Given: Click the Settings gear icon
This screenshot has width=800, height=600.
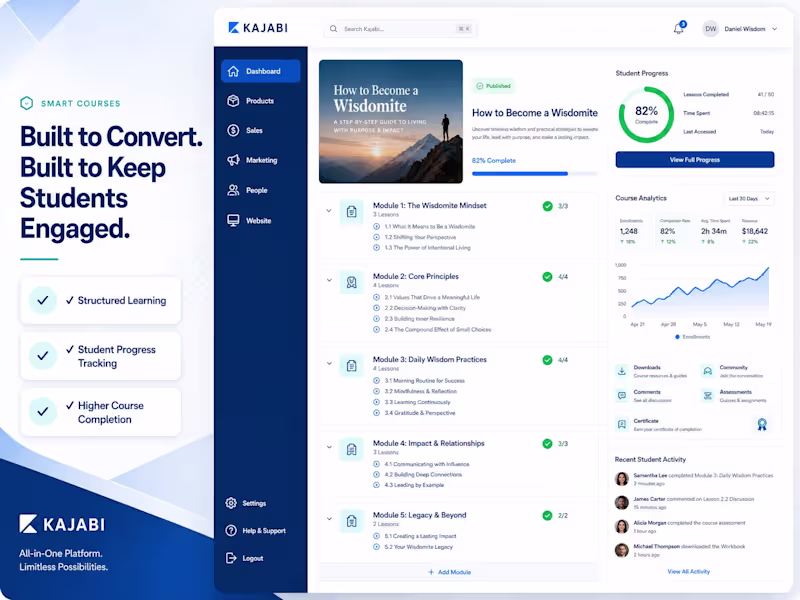Looking at the screenshot, I should click(231, 503).
